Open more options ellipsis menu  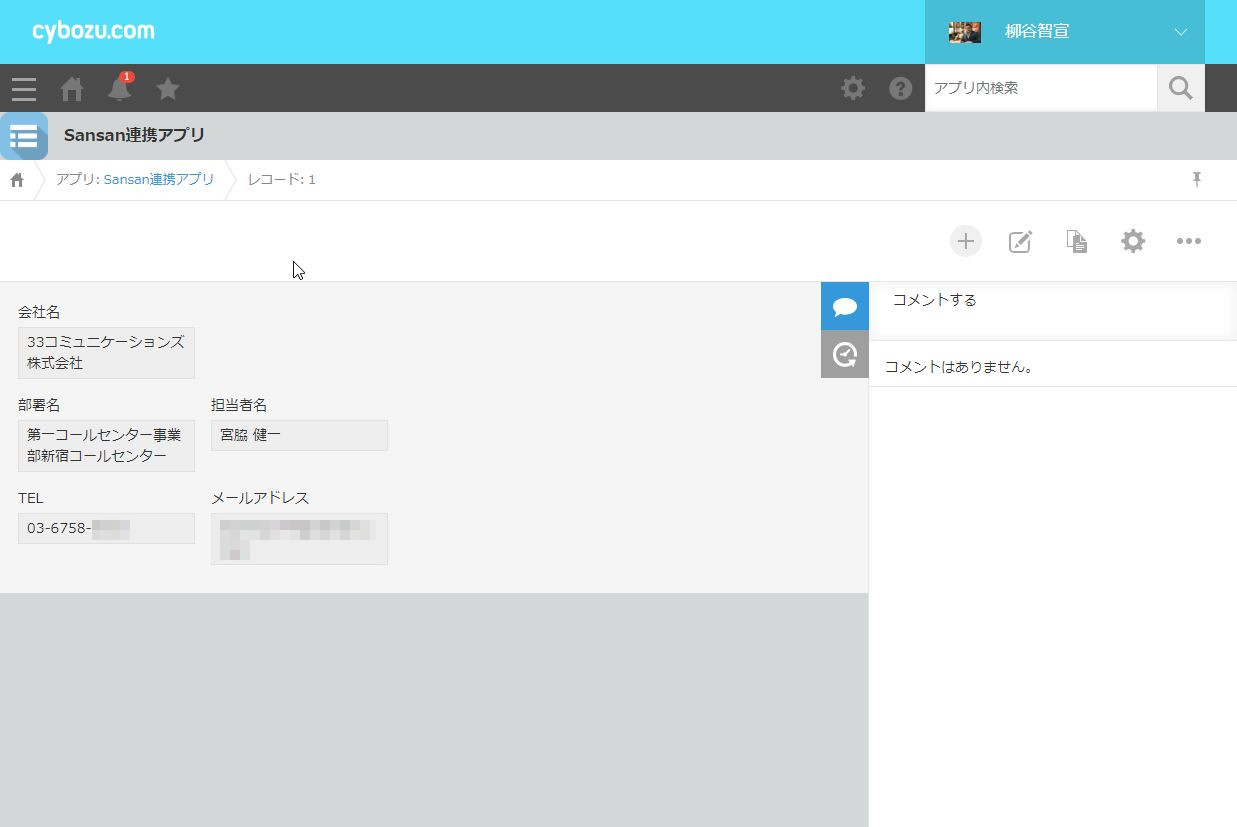coord(1189,241)
